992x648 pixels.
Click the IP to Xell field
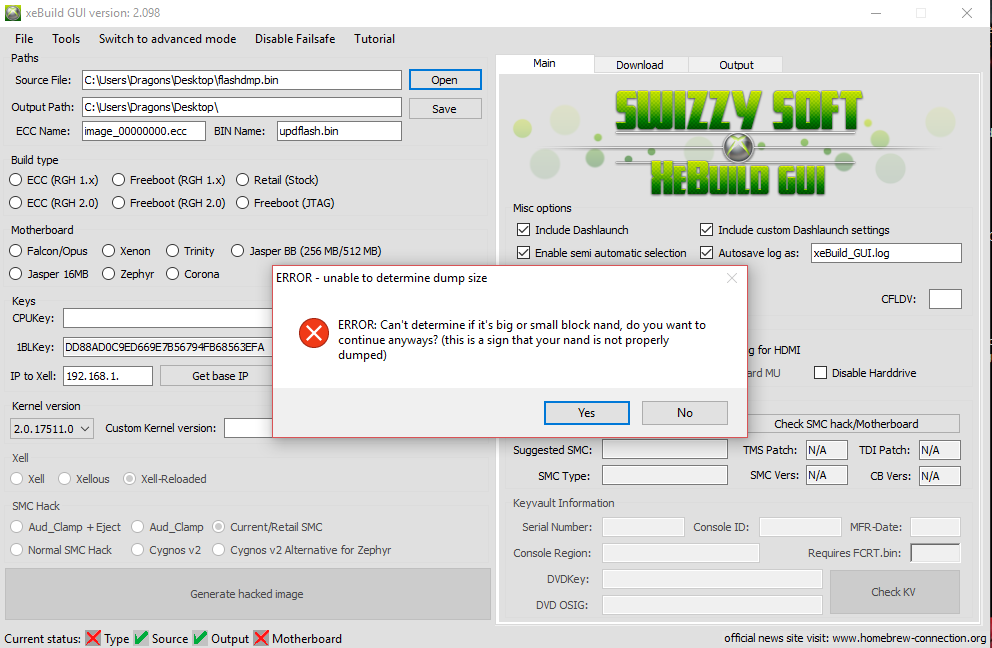tap(108, 376)
